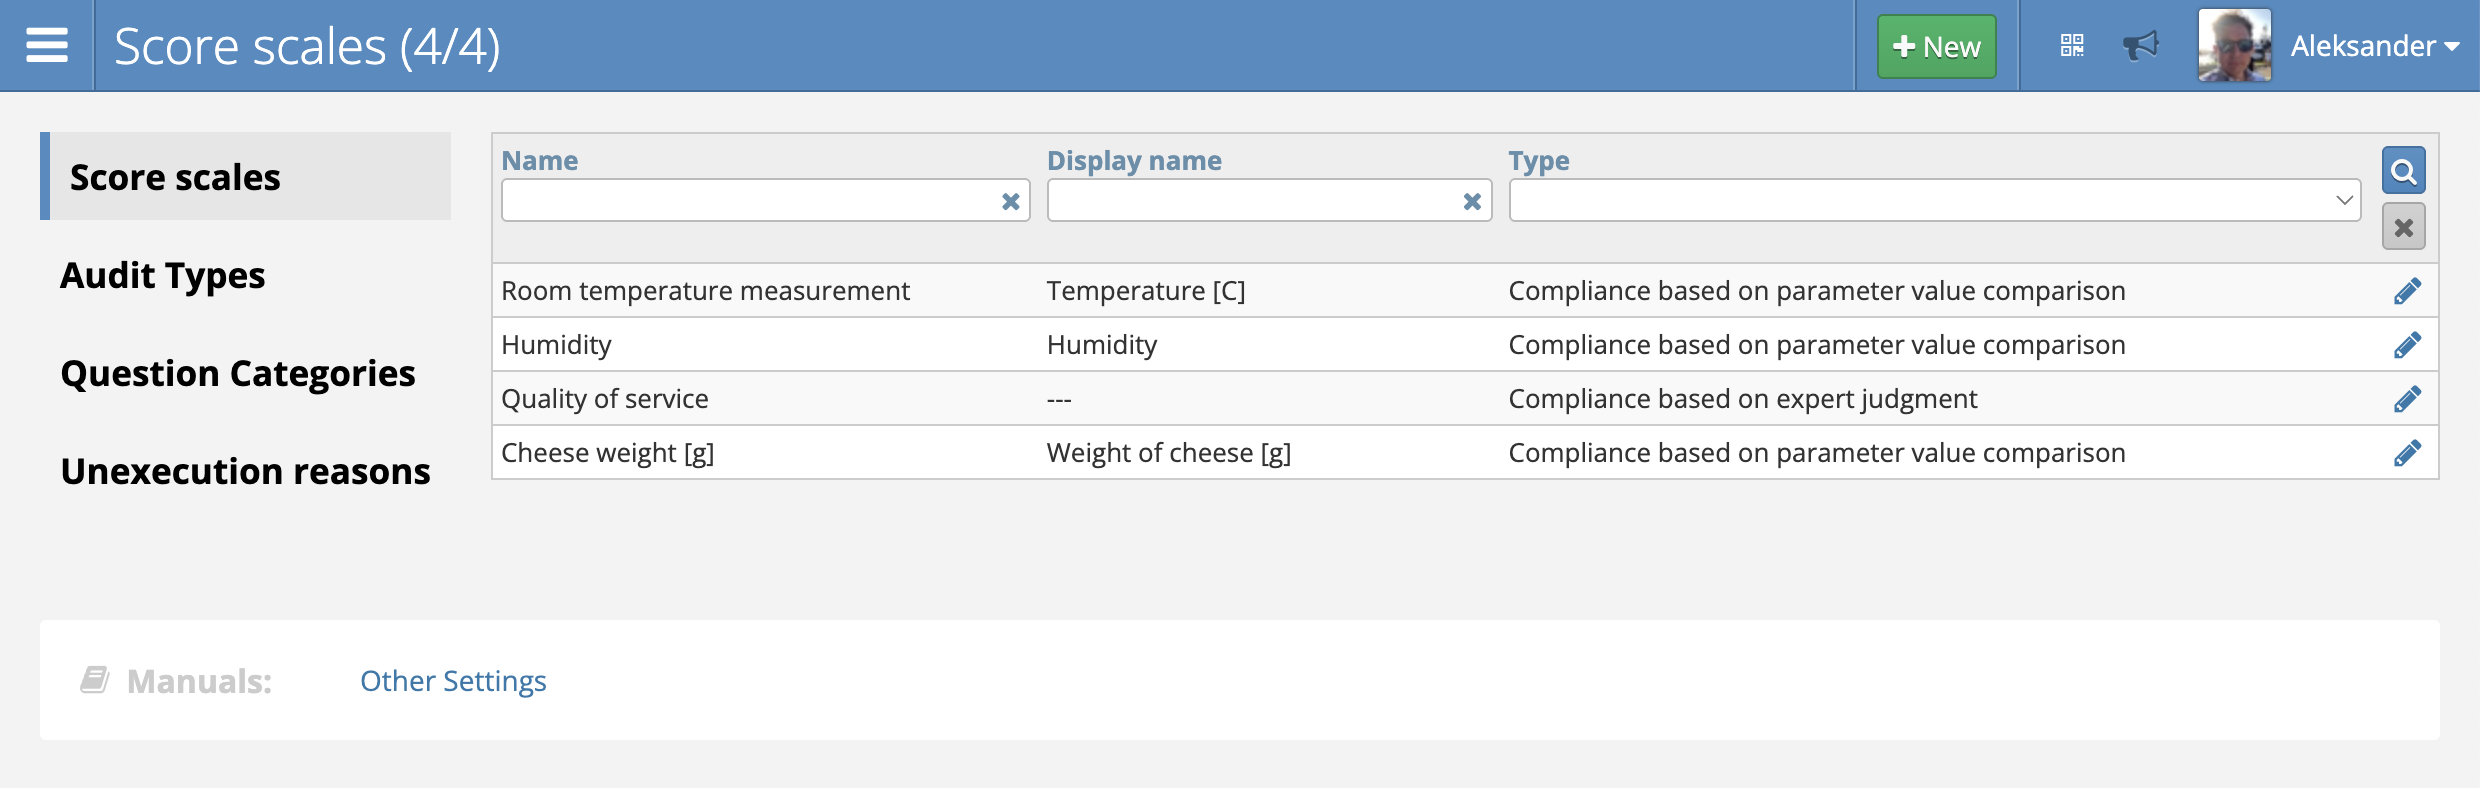The width and height of the screenshot is (2480, 788).
Task: Click the search magnifier filter button
Action: (2403, 172)
